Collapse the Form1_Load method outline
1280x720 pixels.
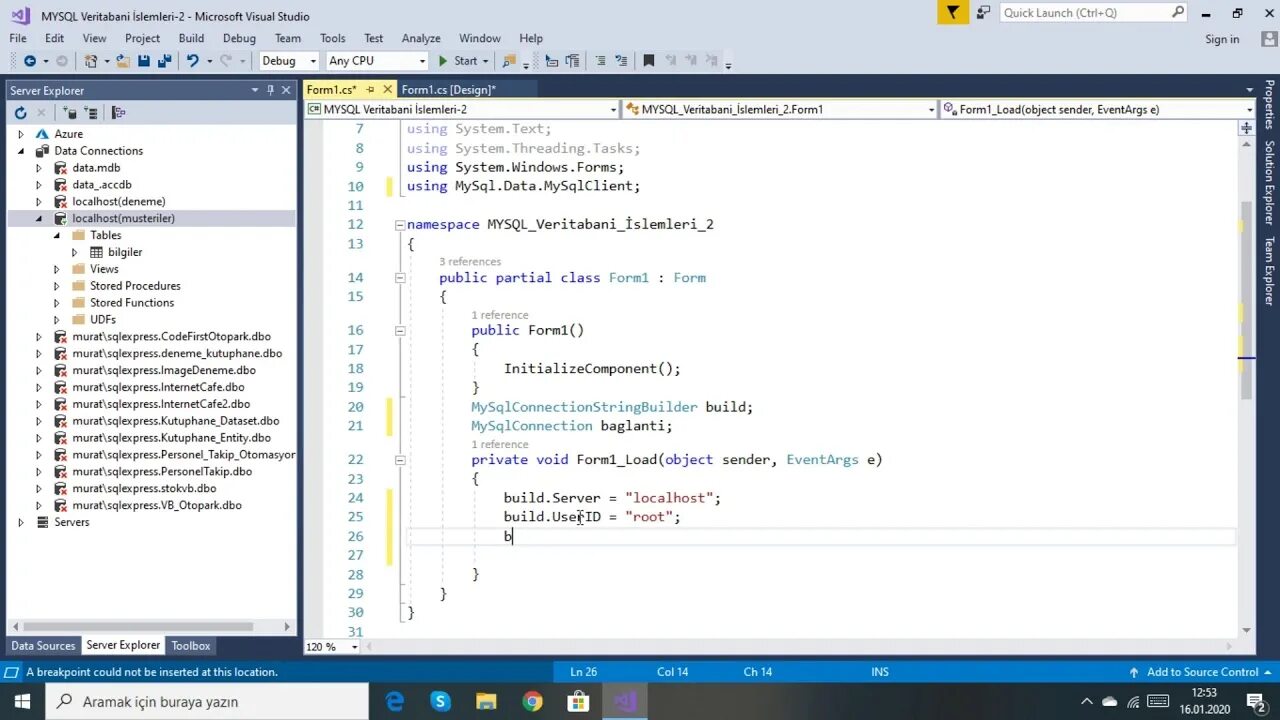pos(400,460)
